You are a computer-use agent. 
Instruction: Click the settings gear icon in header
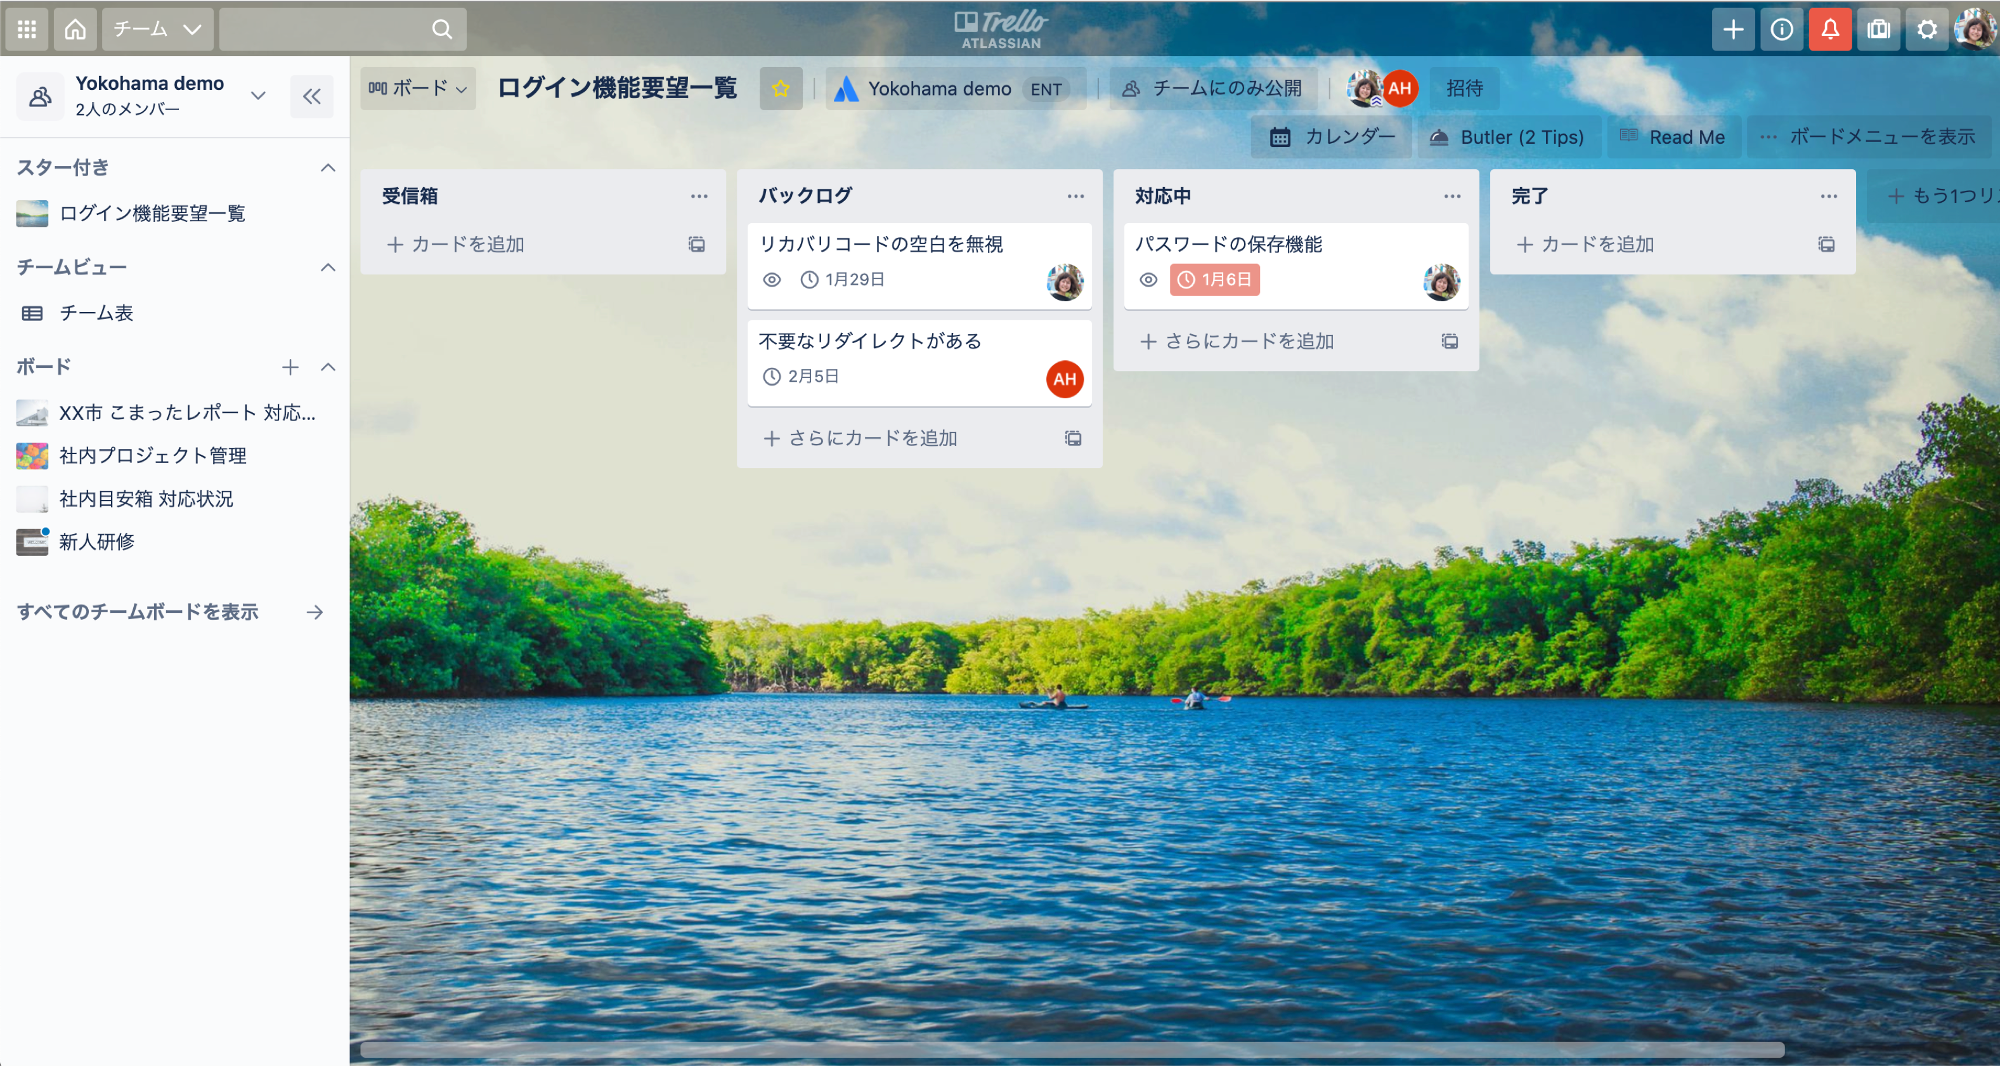[1926, 29]
